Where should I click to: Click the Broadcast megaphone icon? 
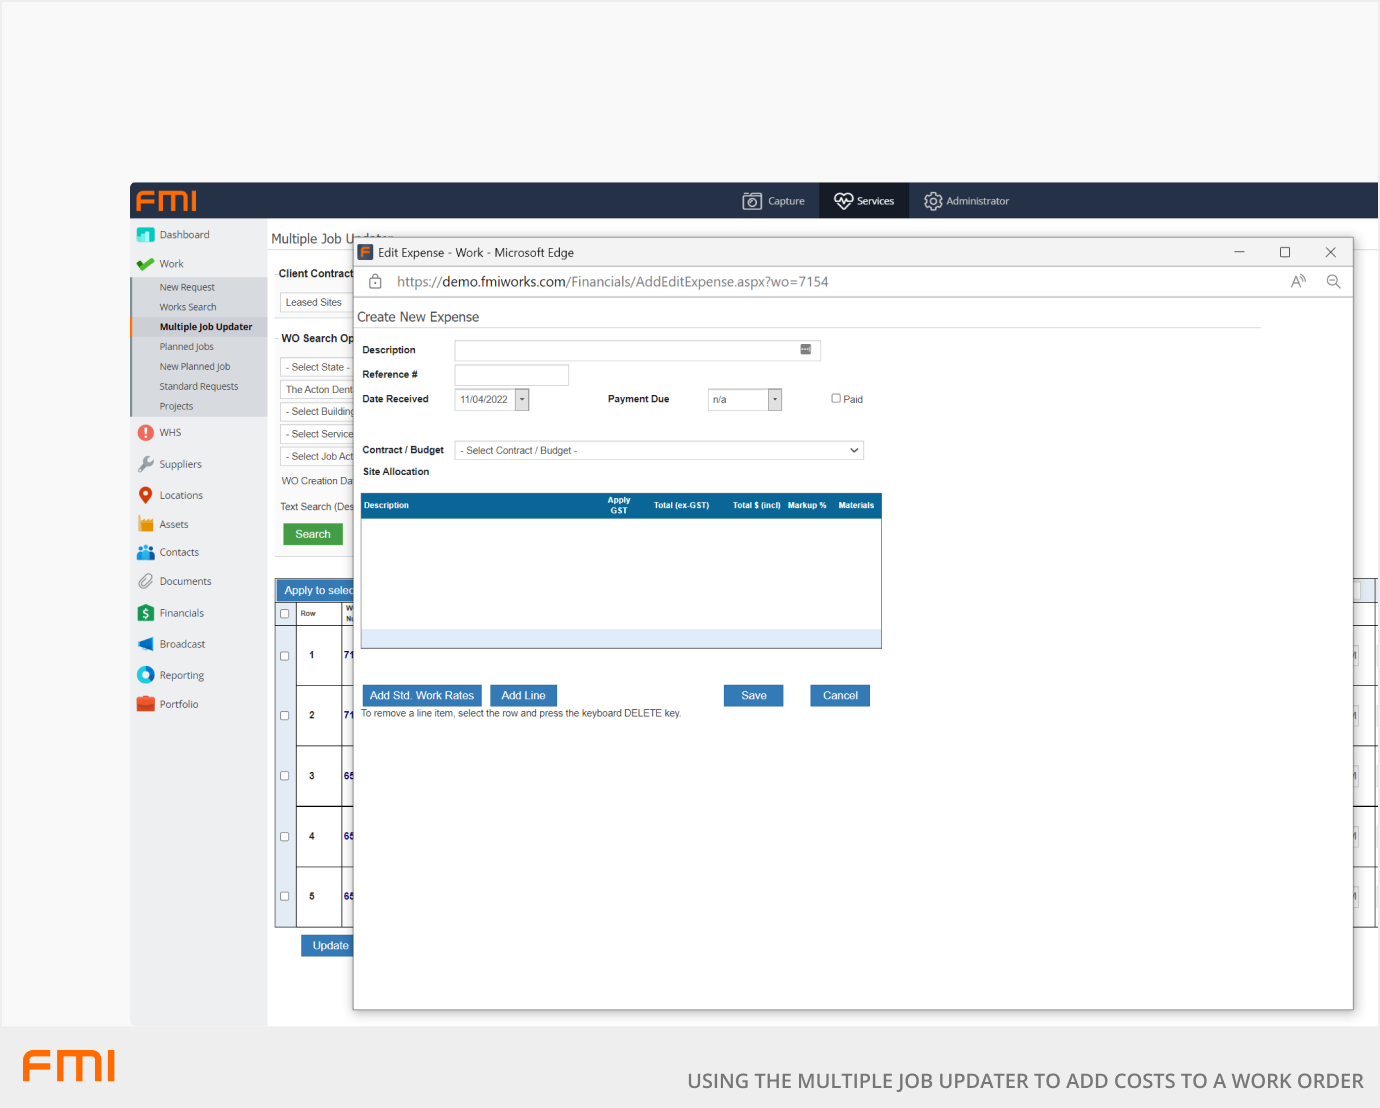(x=146, y=644)
